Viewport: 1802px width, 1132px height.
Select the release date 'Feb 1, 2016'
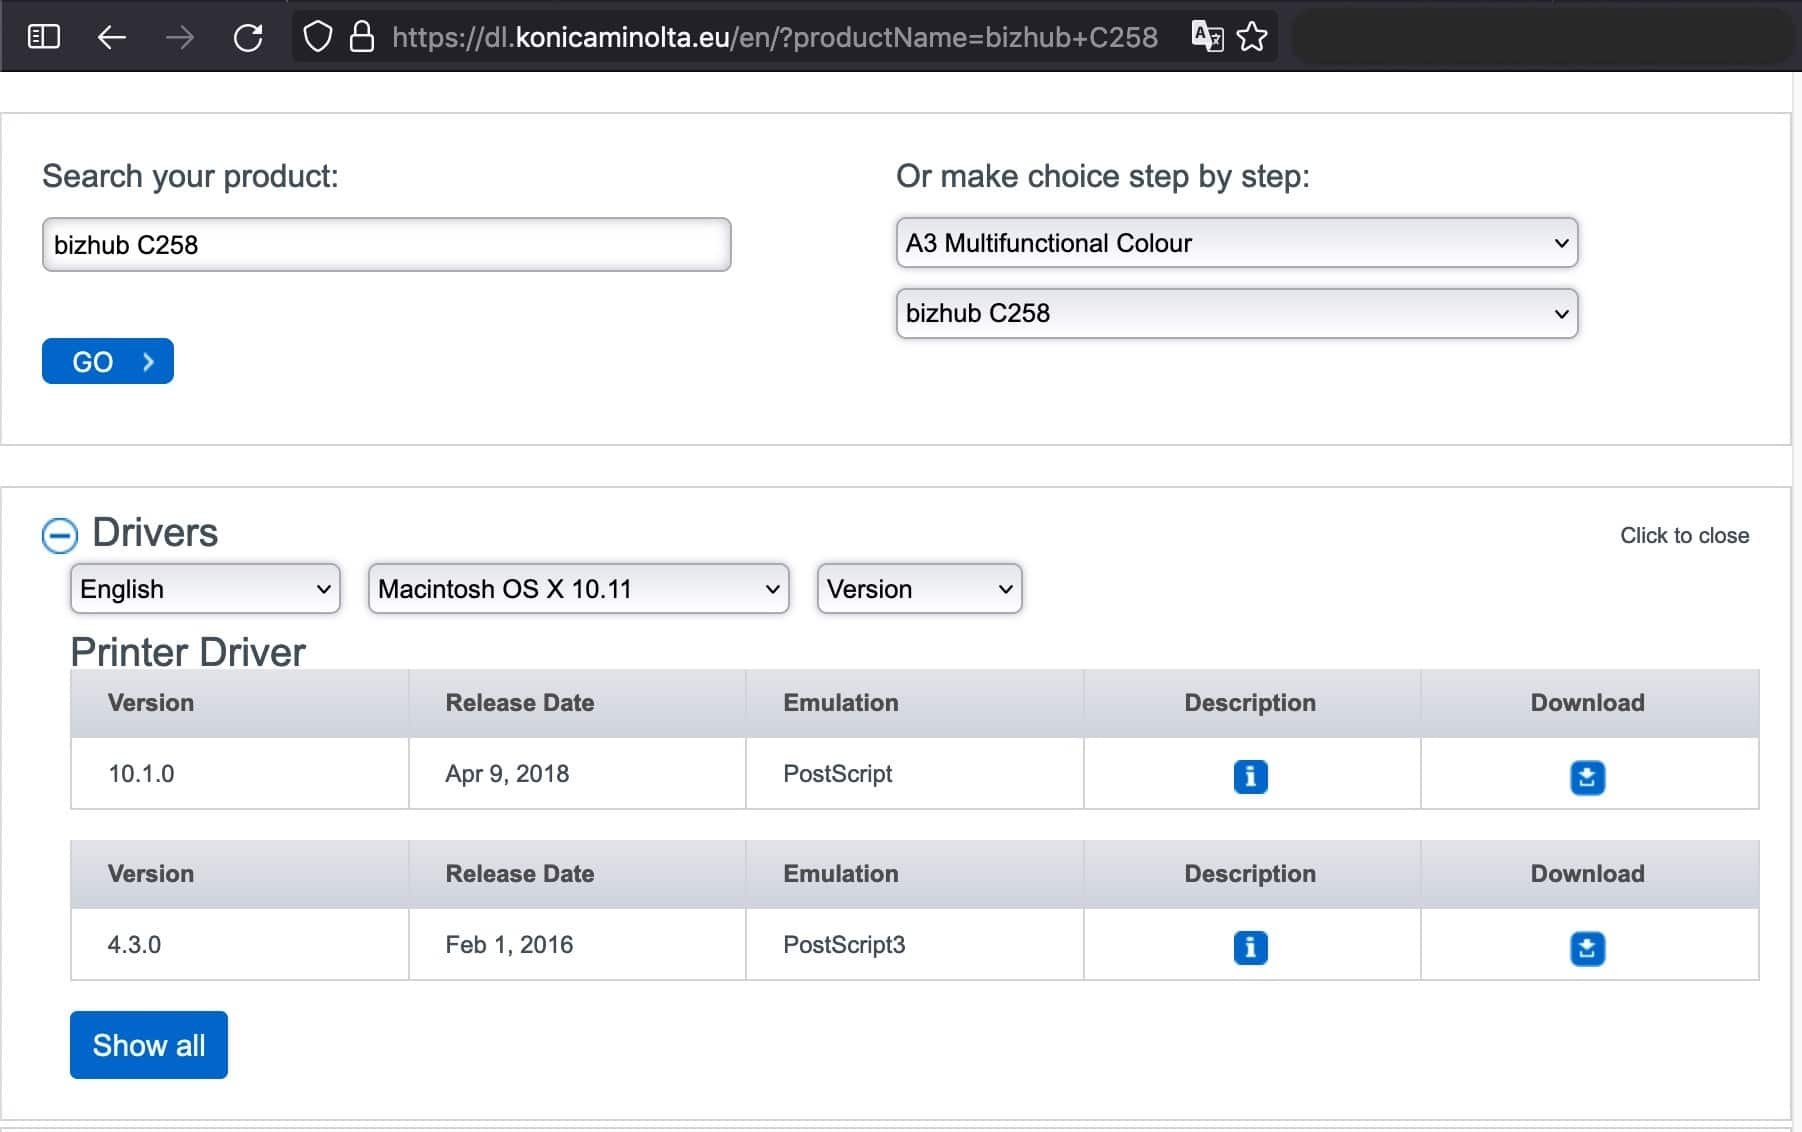coord(509,945)
